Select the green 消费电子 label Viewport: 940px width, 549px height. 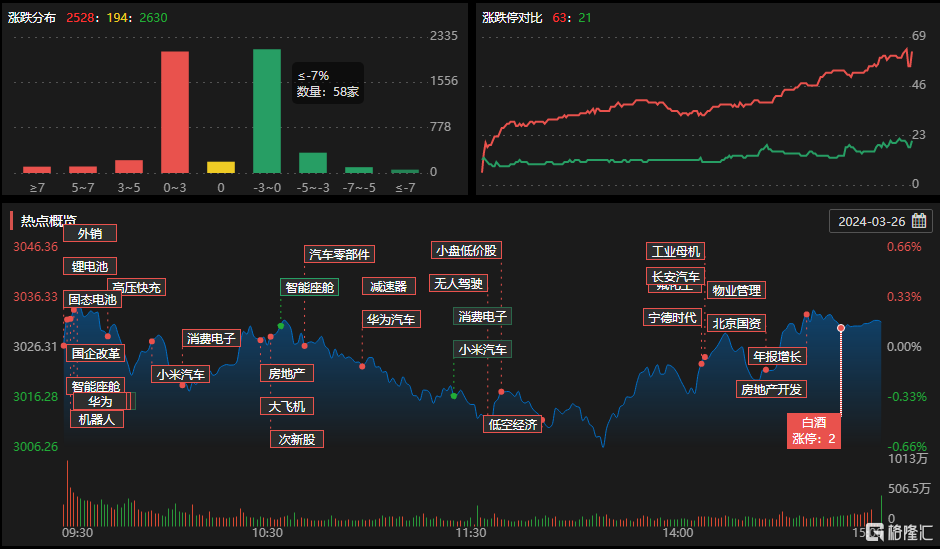point(482,316)
